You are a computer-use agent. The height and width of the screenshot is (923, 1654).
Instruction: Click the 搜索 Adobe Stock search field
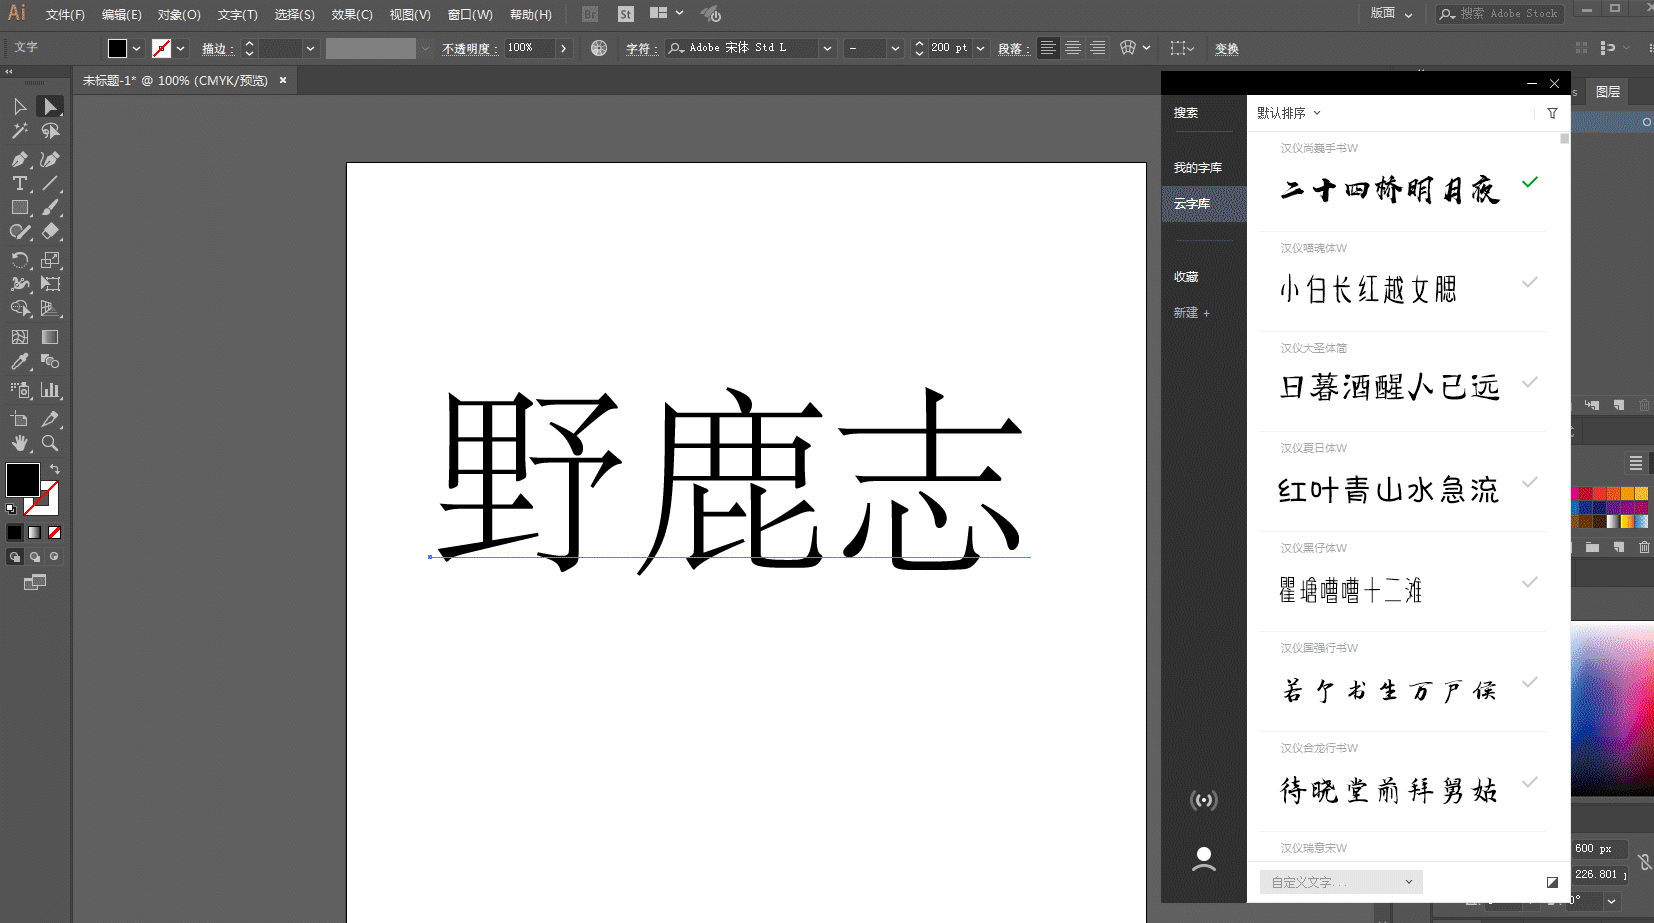coord(1499,14)
